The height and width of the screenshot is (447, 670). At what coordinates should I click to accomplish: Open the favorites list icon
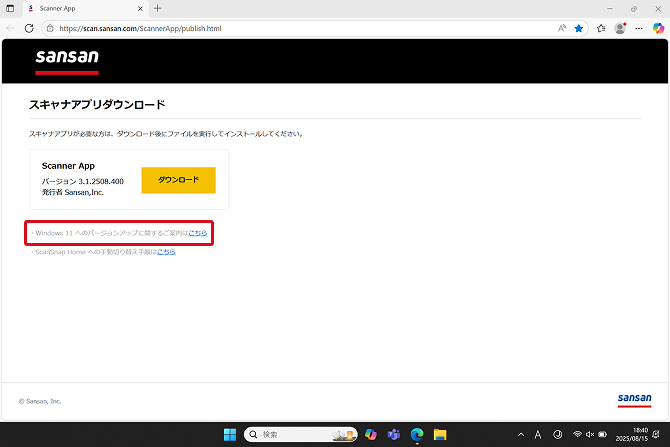click(x=601, y=28)
